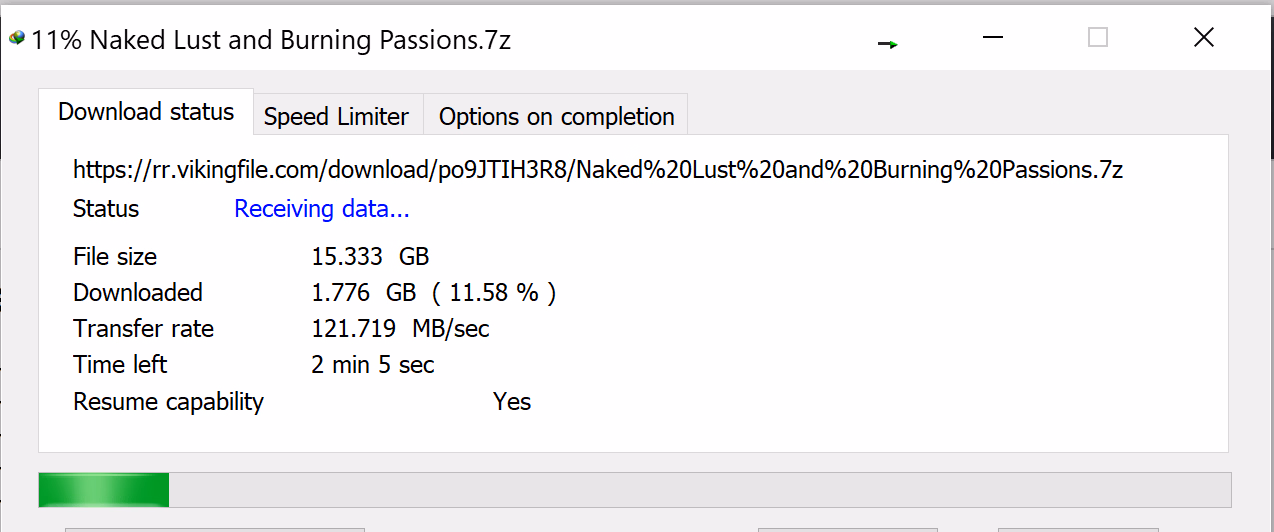
Task: Switch to the Download status tab
Action: click(x=146, y=112)
